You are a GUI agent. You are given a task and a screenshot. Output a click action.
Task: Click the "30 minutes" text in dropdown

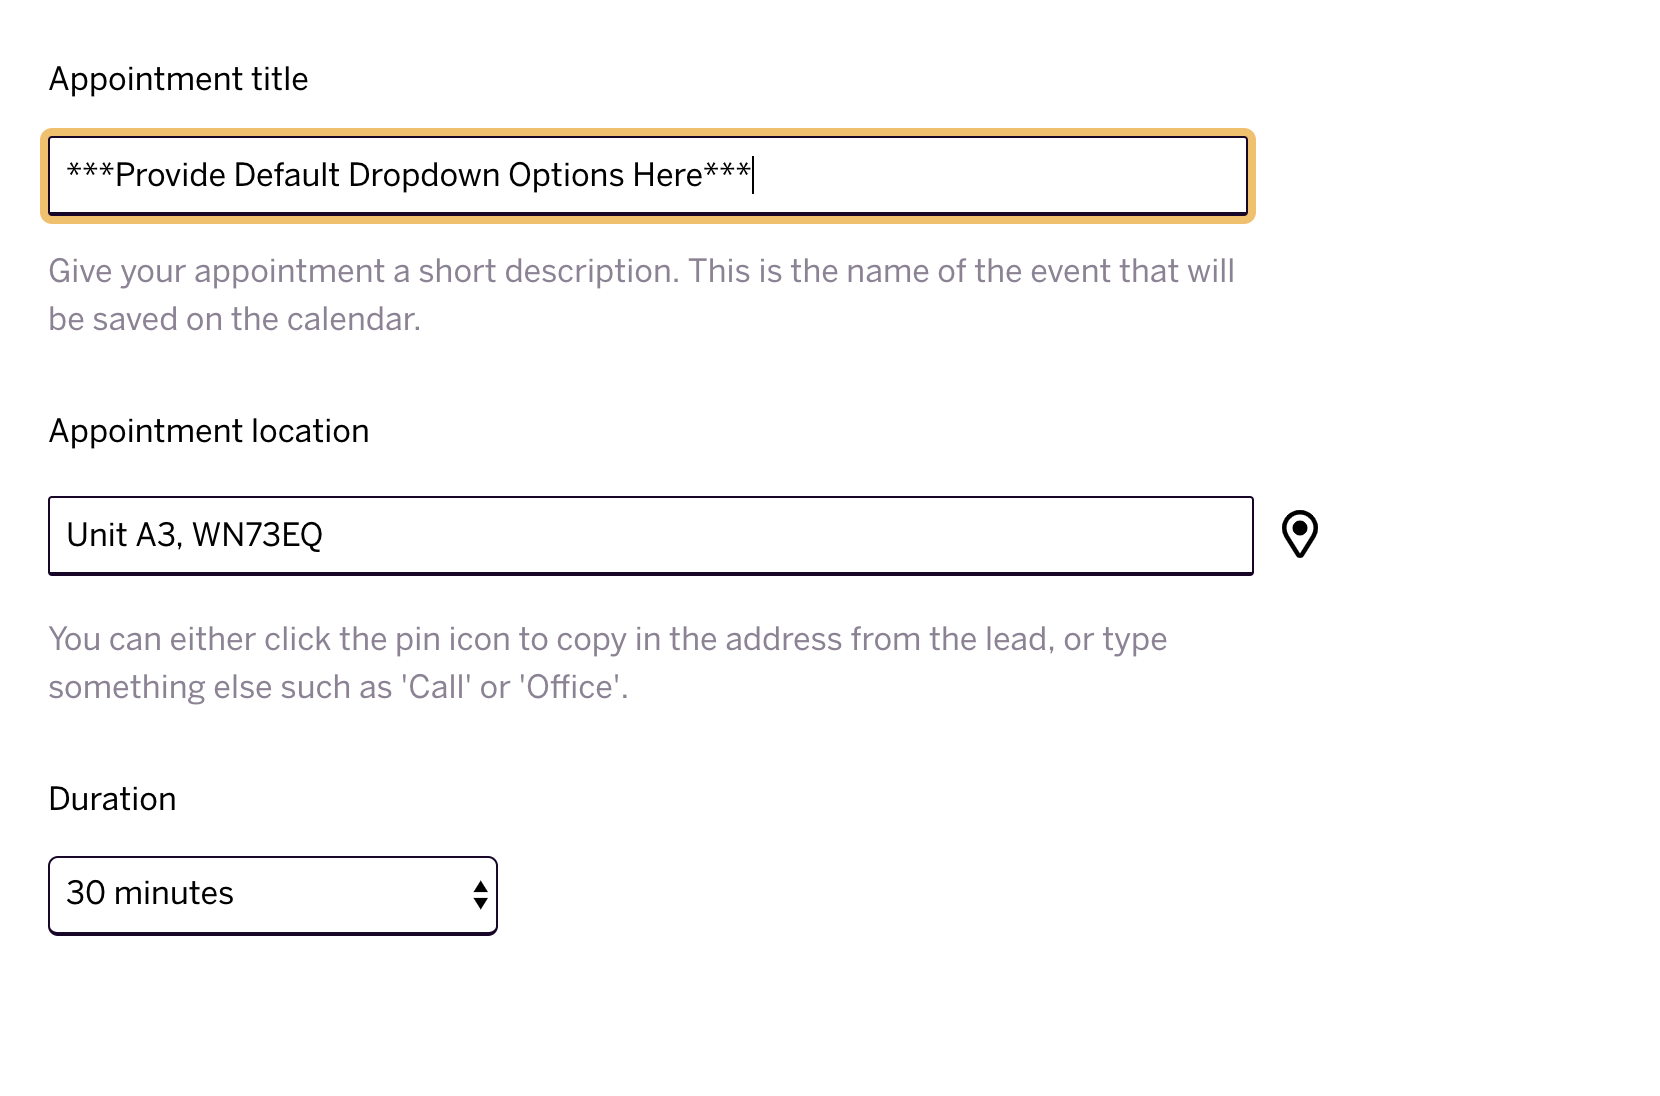[x=150, y=893]
